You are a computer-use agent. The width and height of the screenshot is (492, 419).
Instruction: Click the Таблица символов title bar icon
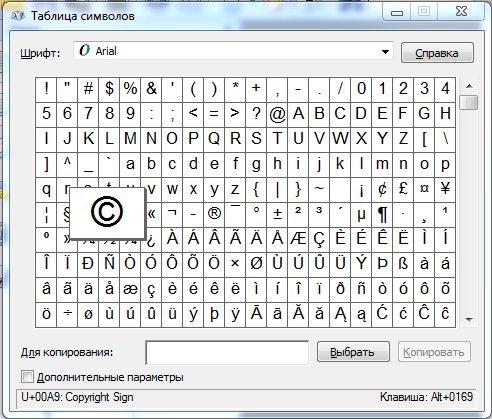tap(18, 16)
